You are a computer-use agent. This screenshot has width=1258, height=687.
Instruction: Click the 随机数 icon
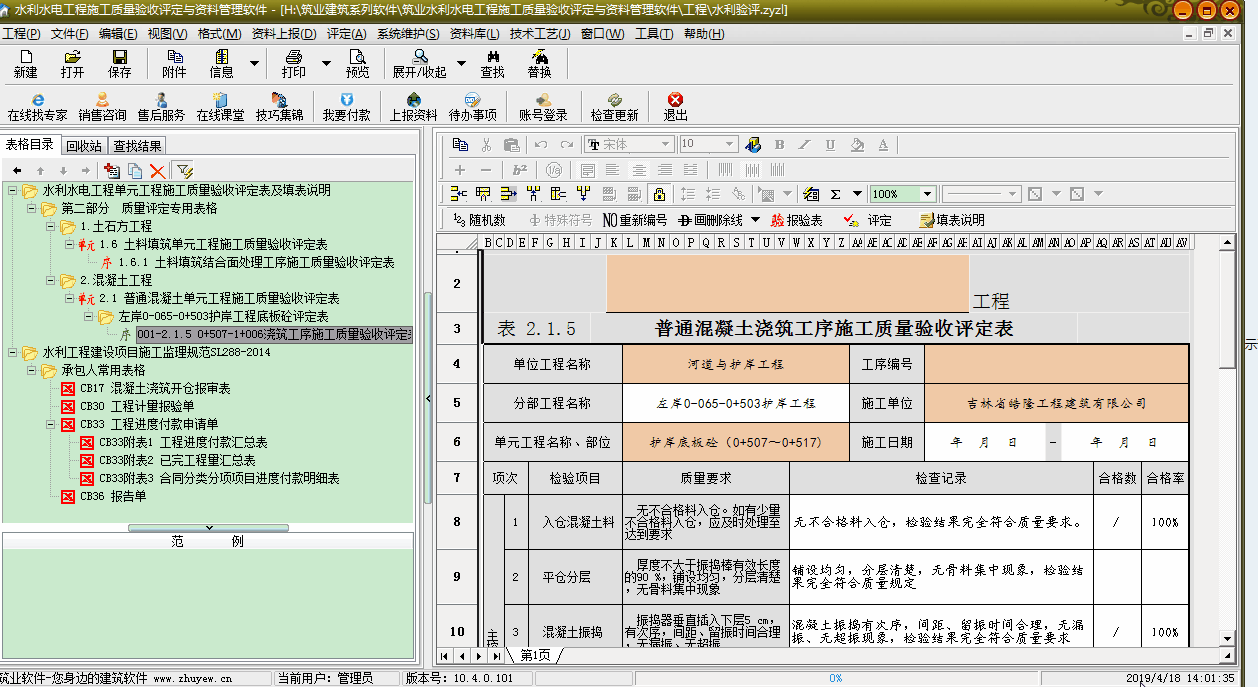click(479, 220)
